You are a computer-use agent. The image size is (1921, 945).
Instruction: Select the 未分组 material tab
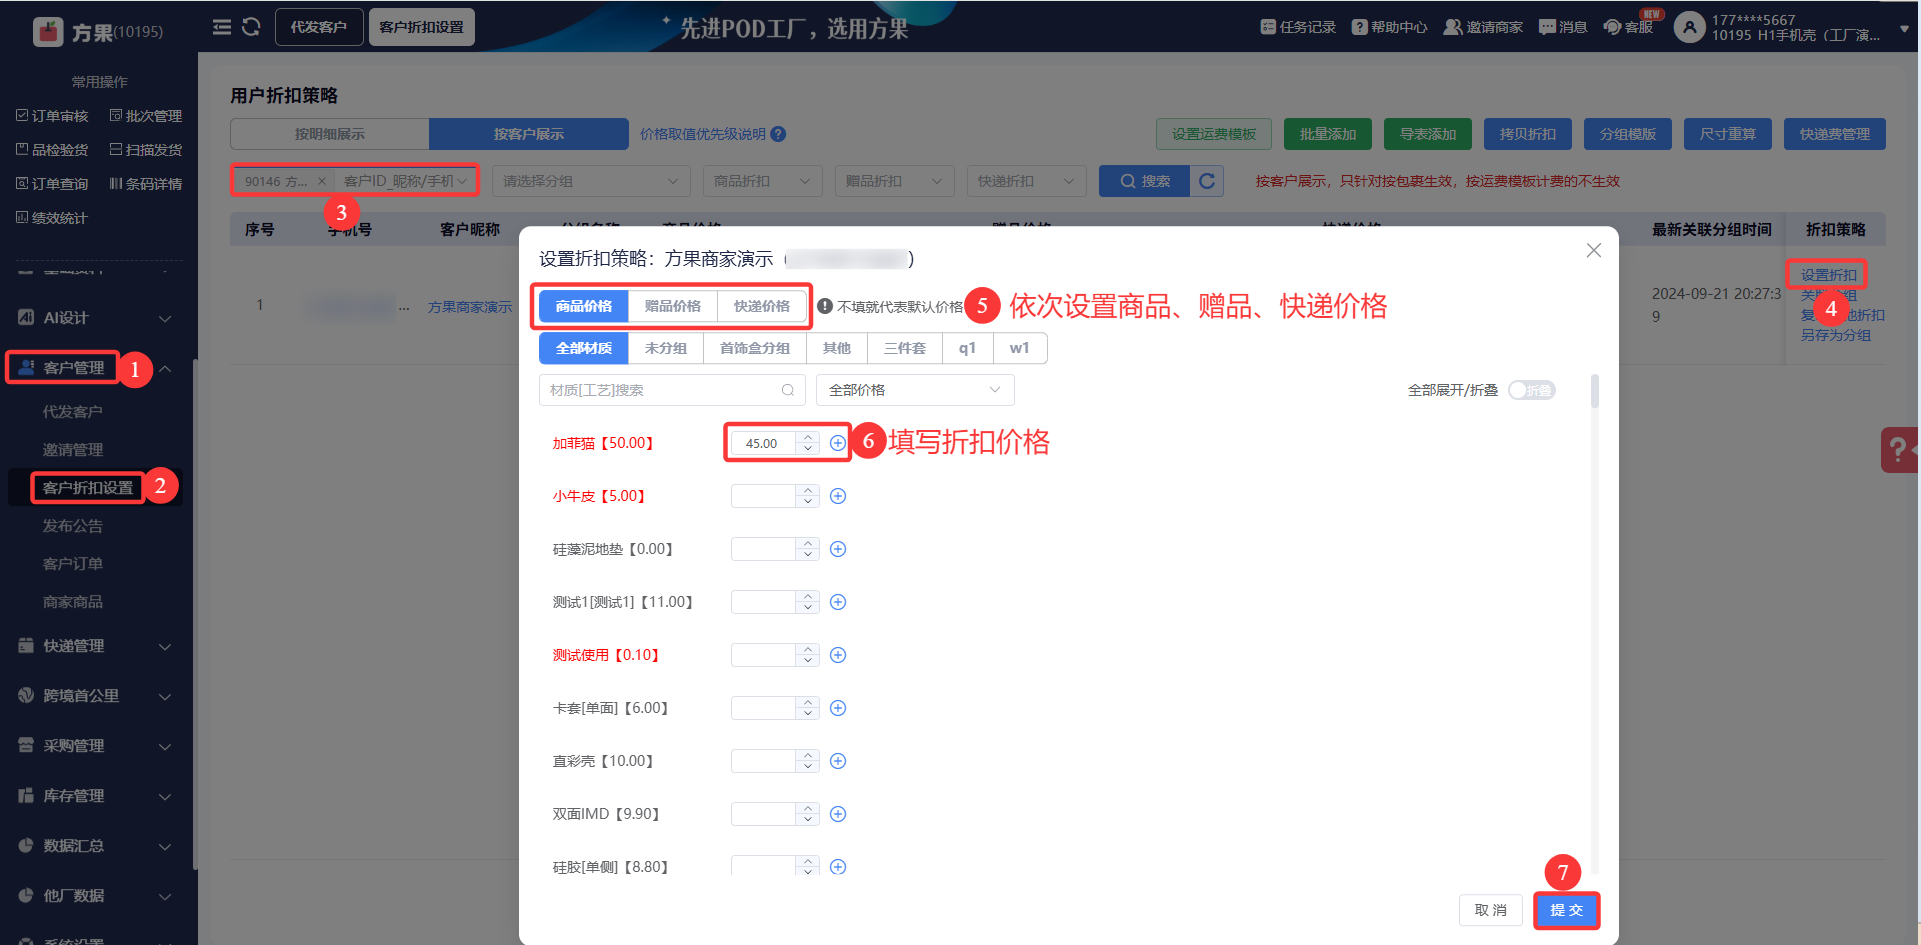click(x=666, y=348)
